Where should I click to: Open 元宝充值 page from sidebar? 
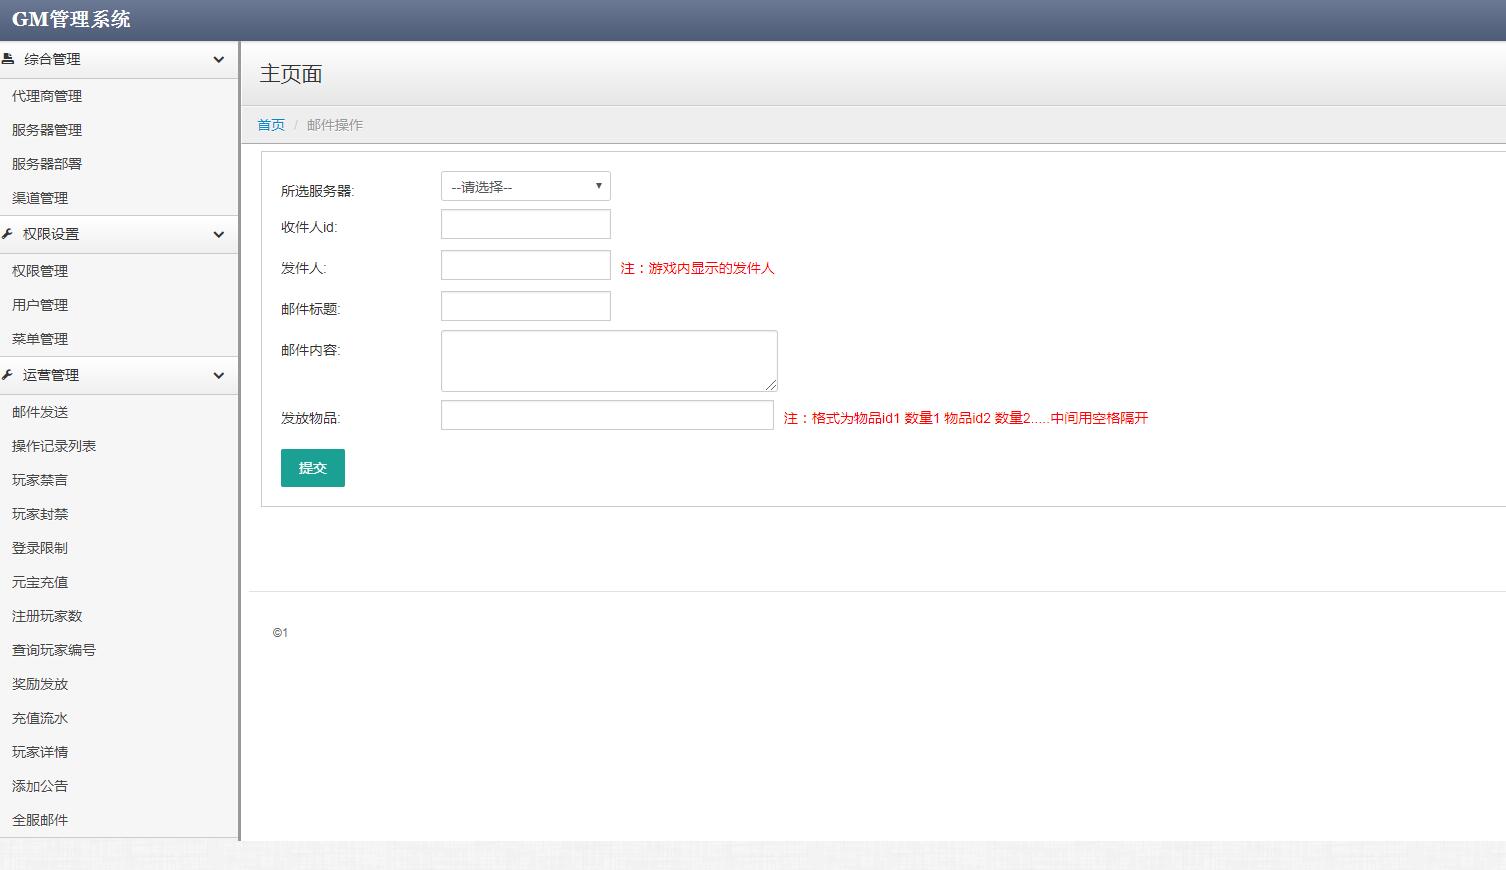point(40,582)
